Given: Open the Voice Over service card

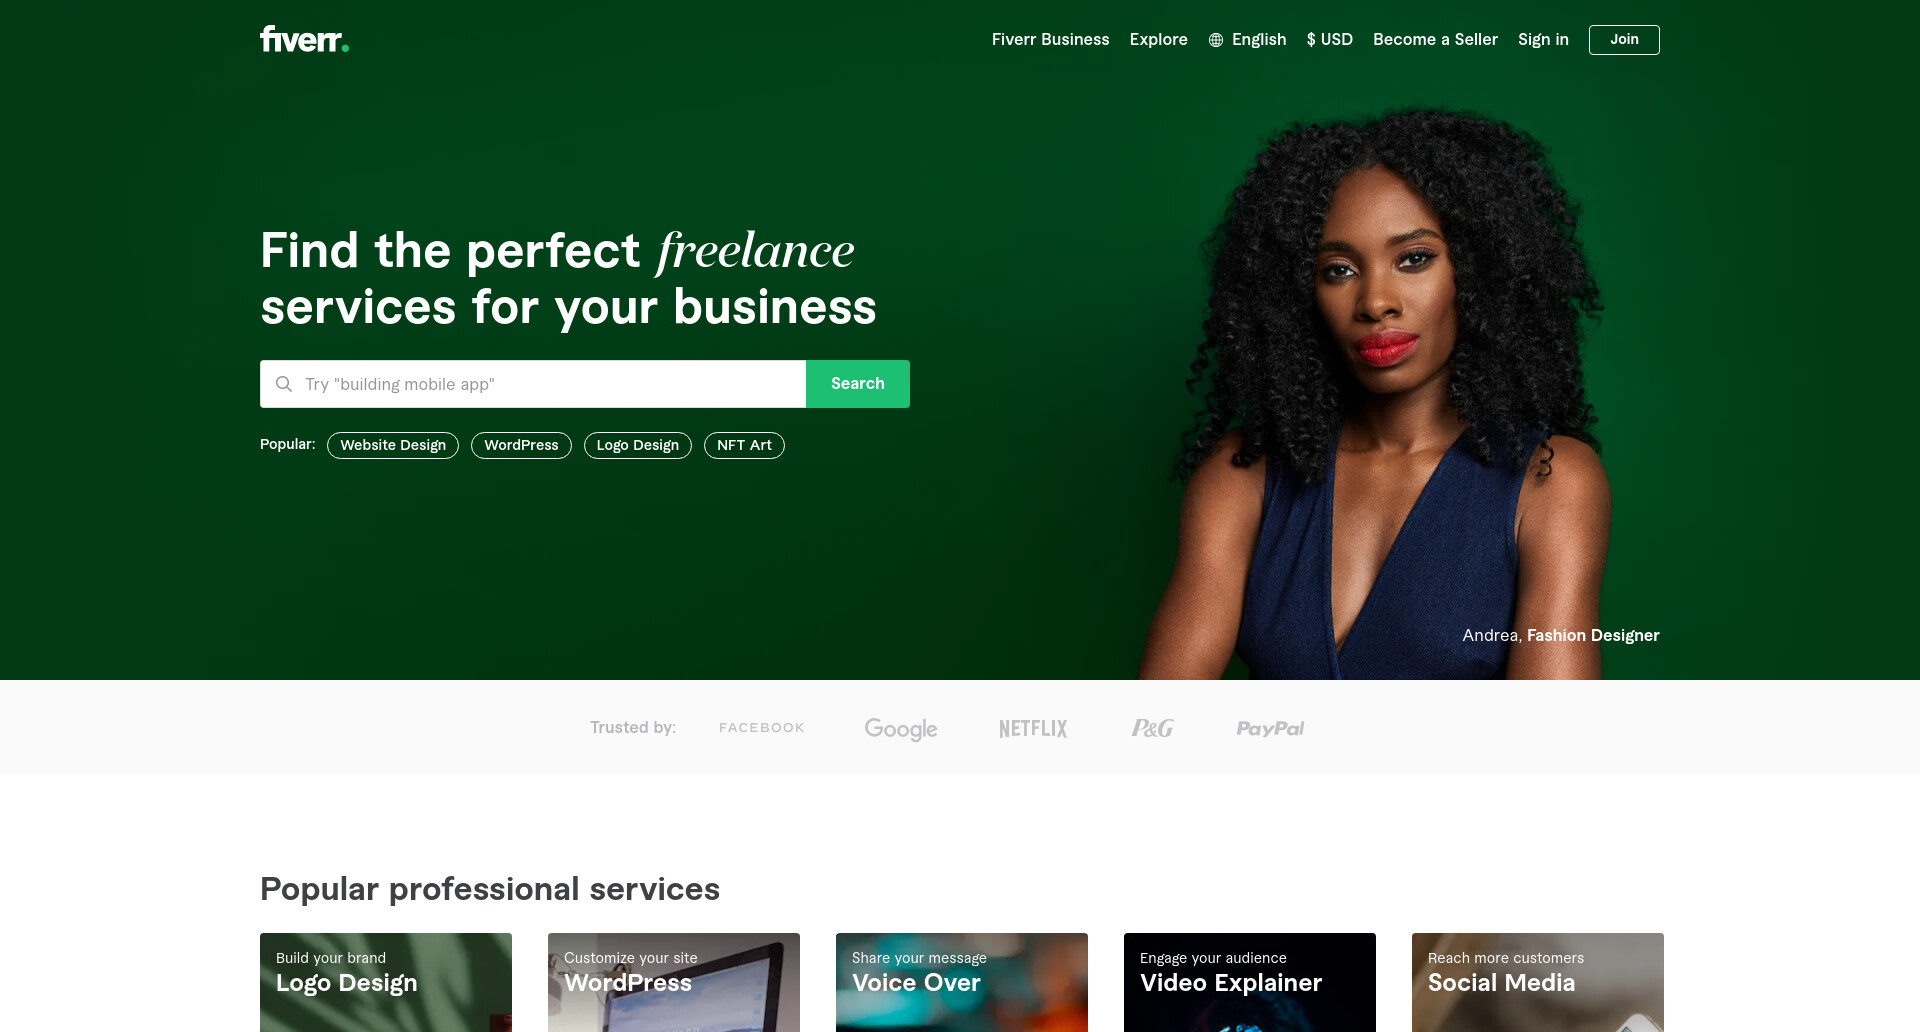Looking at the screenshot, I should tap(962, 982).
